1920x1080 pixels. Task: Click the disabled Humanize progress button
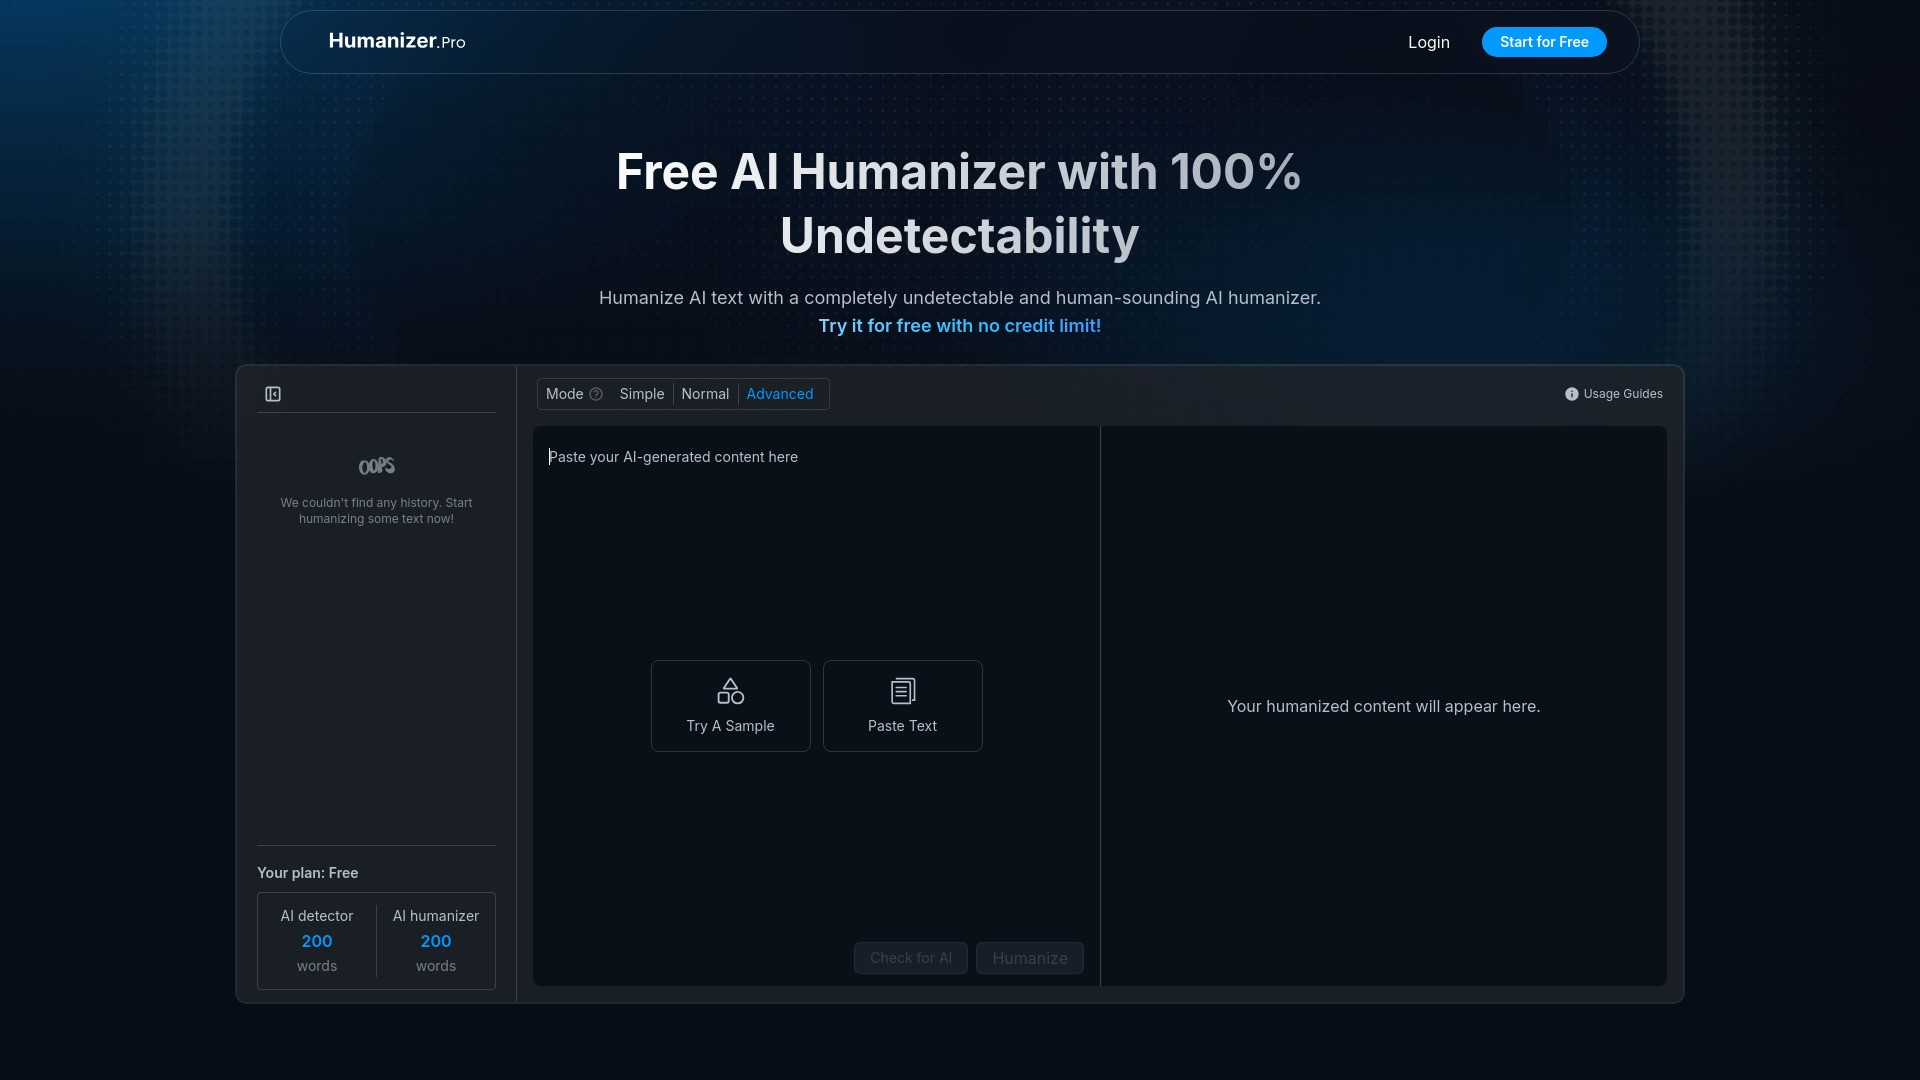[1029, 958]
